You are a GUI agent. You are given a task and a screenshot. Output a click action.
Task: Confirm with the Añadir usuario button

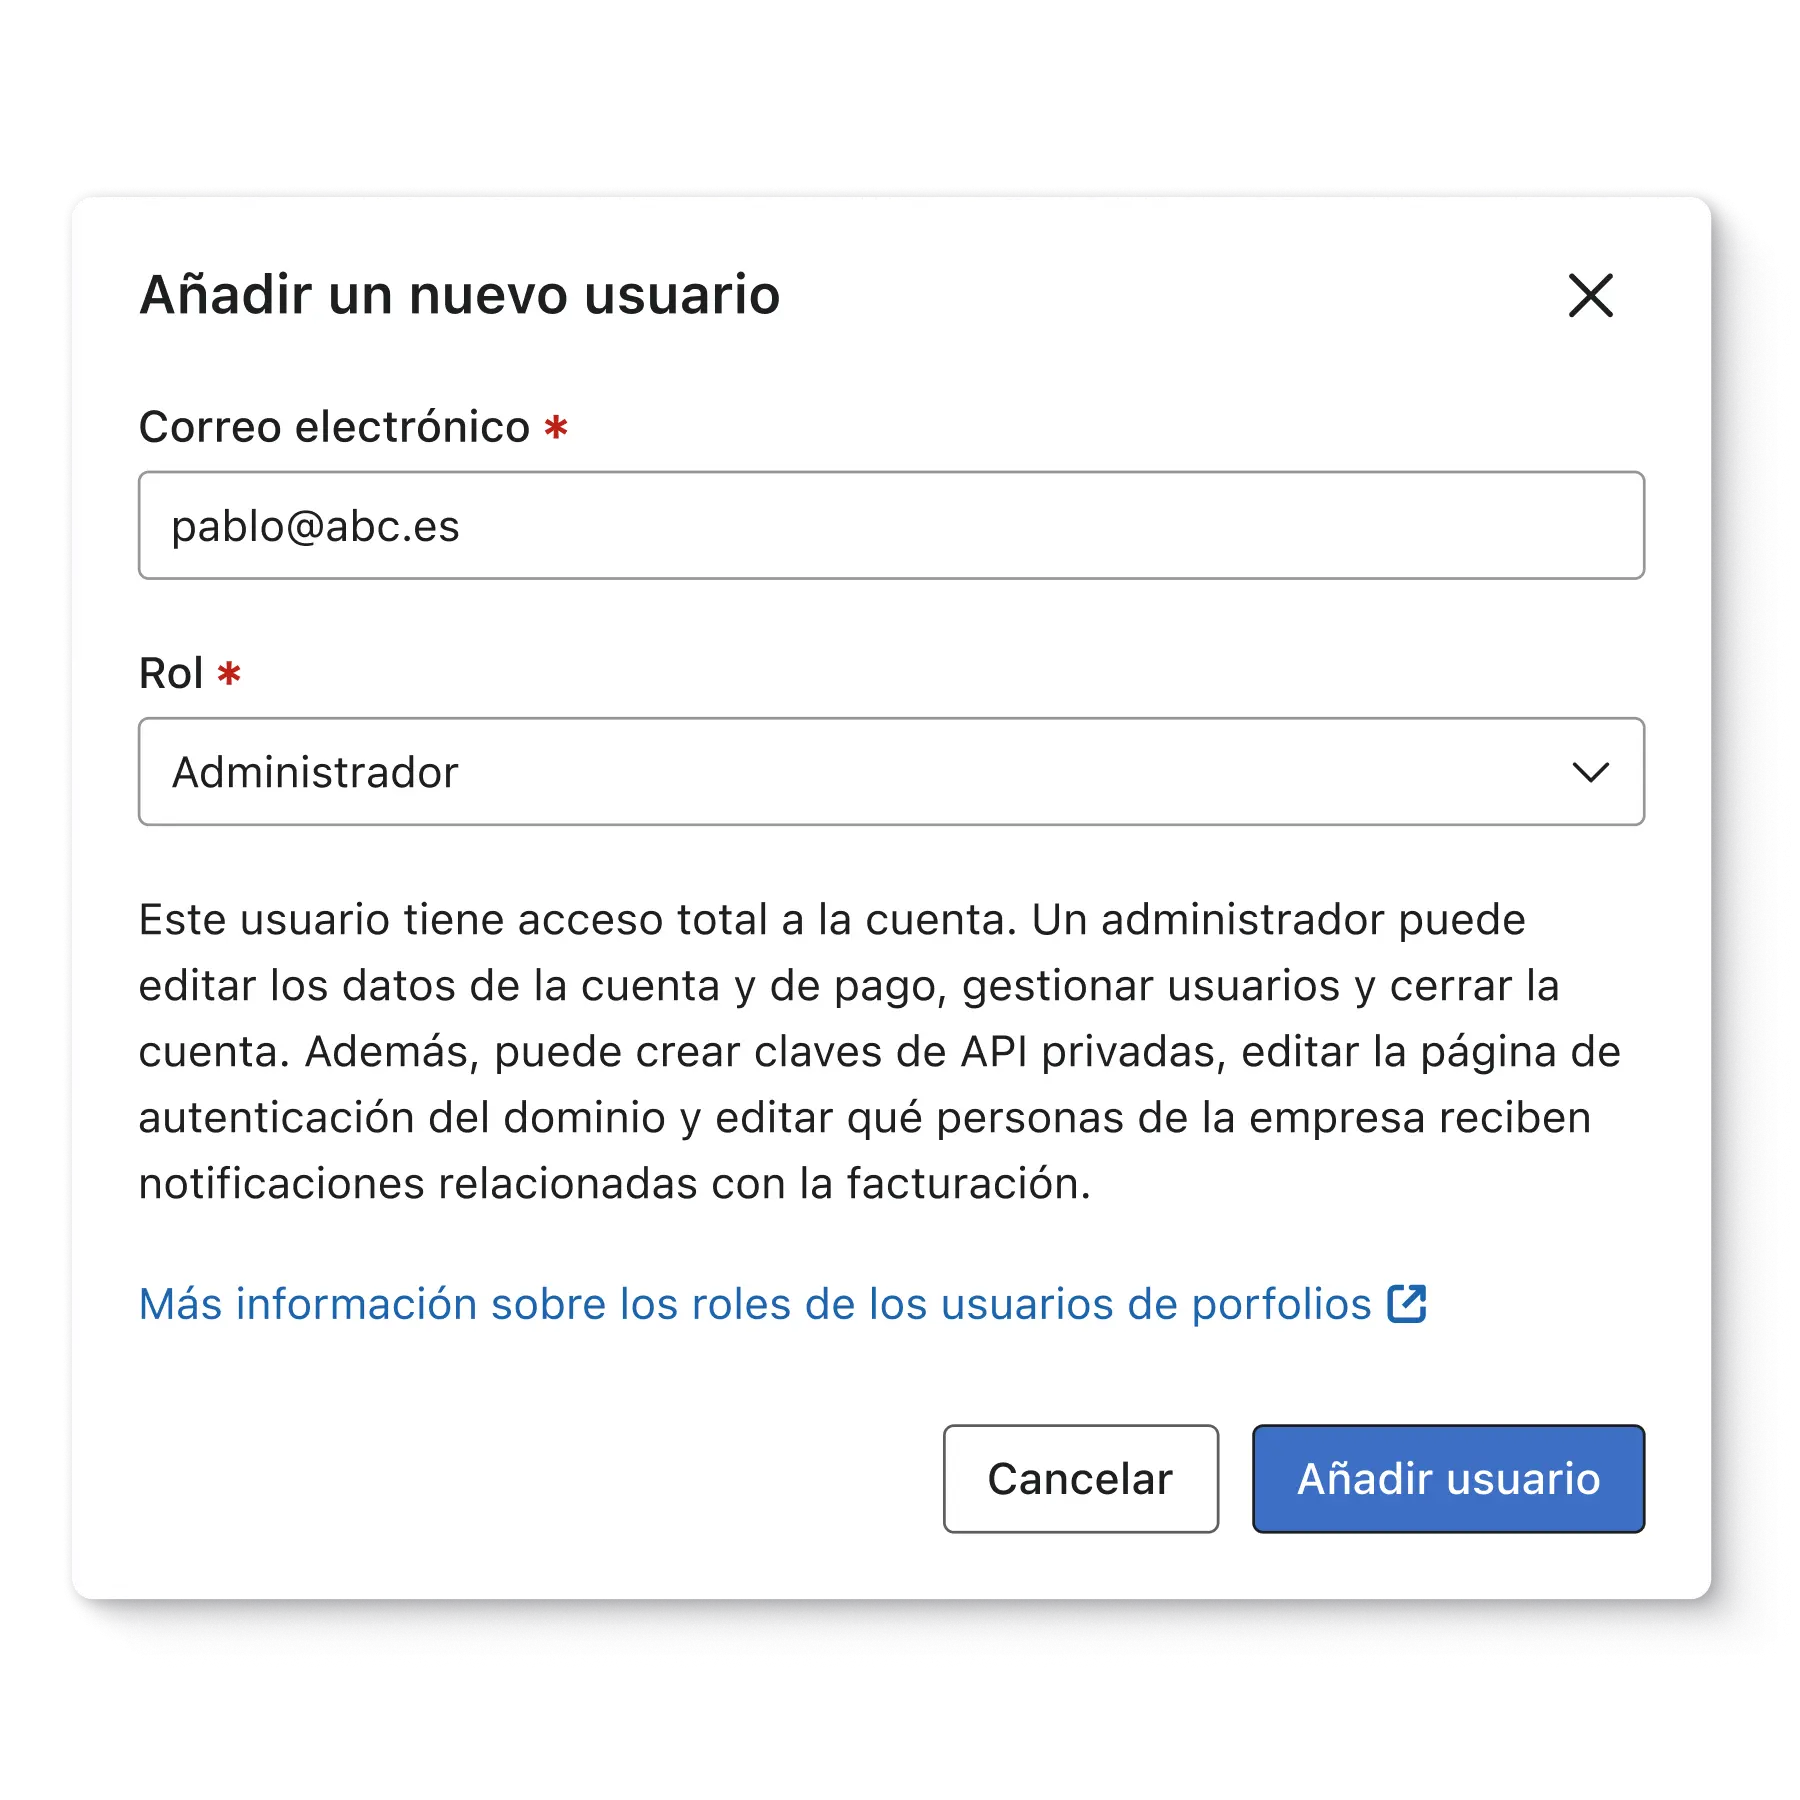[1448, 1479]
